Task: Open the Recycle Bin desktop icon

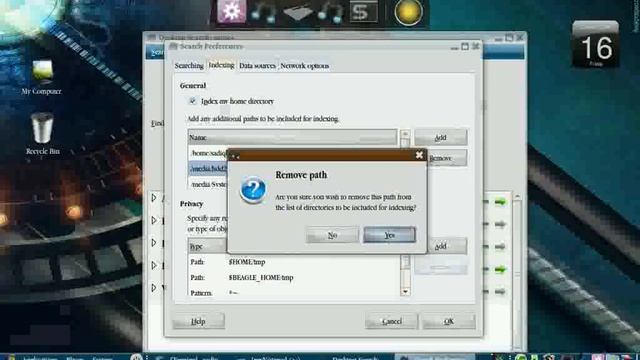Action: 42,134
